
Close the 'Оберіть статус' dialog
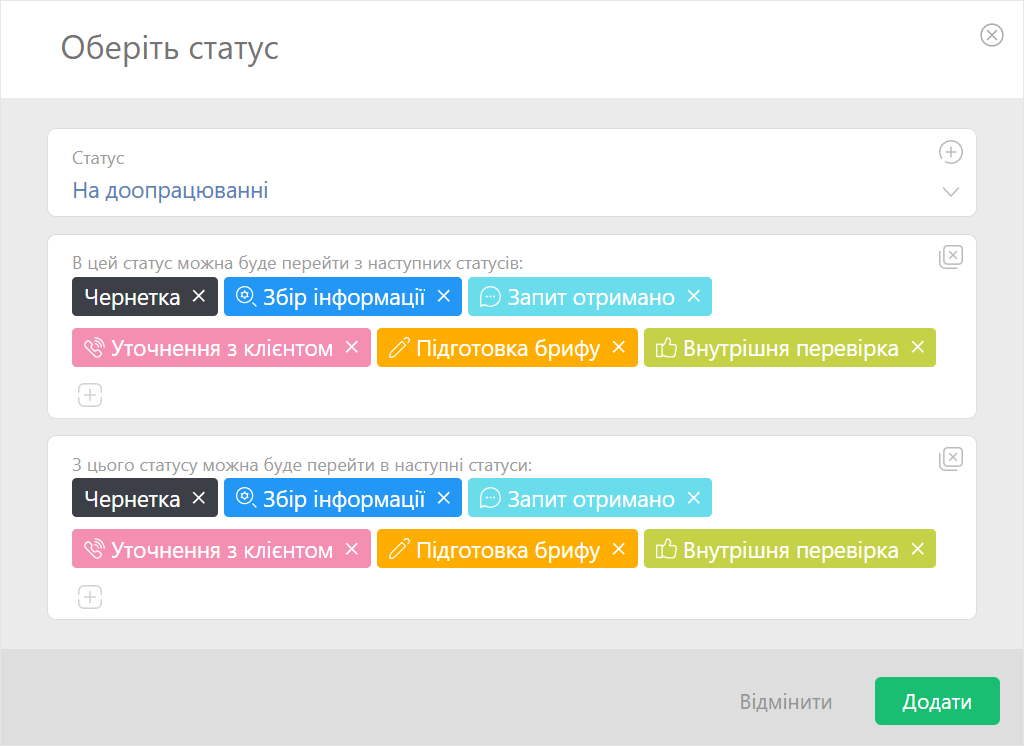click(x=991, y=36)
